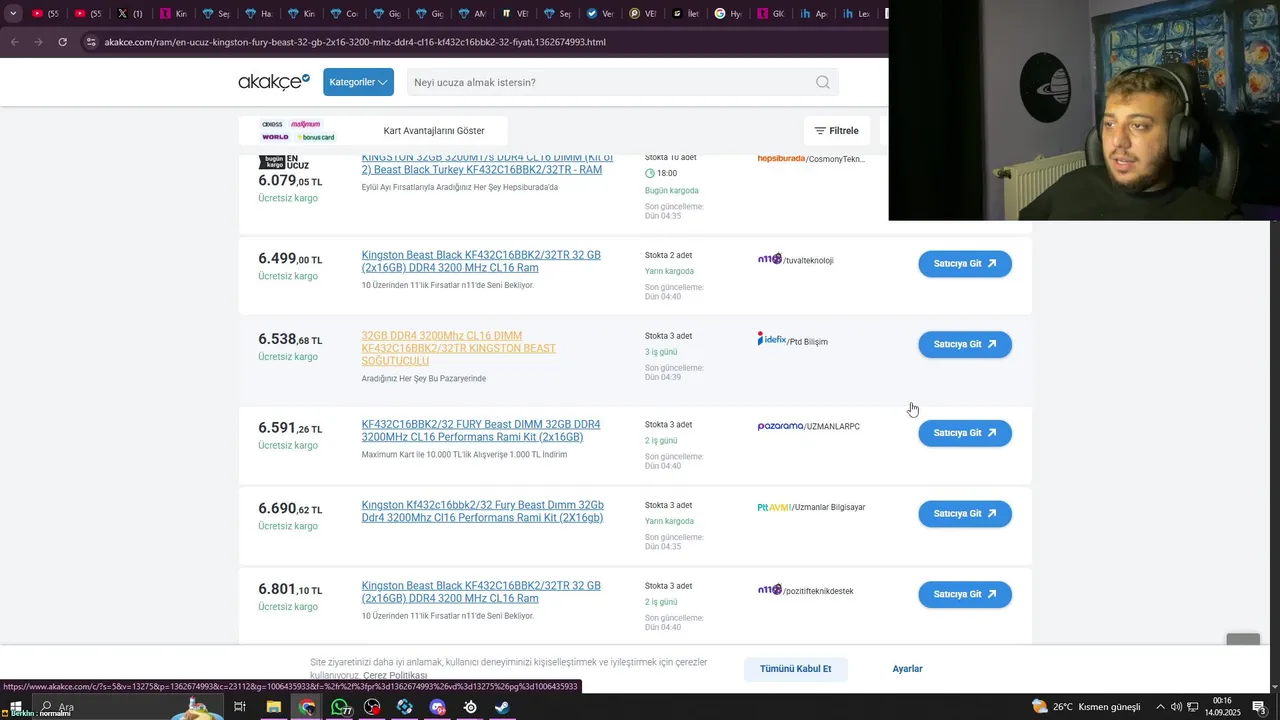This screenshot has height=720, width=1280.
Task: Open WhatsApp from the taskbar
Action: click(x=340, y=707)
